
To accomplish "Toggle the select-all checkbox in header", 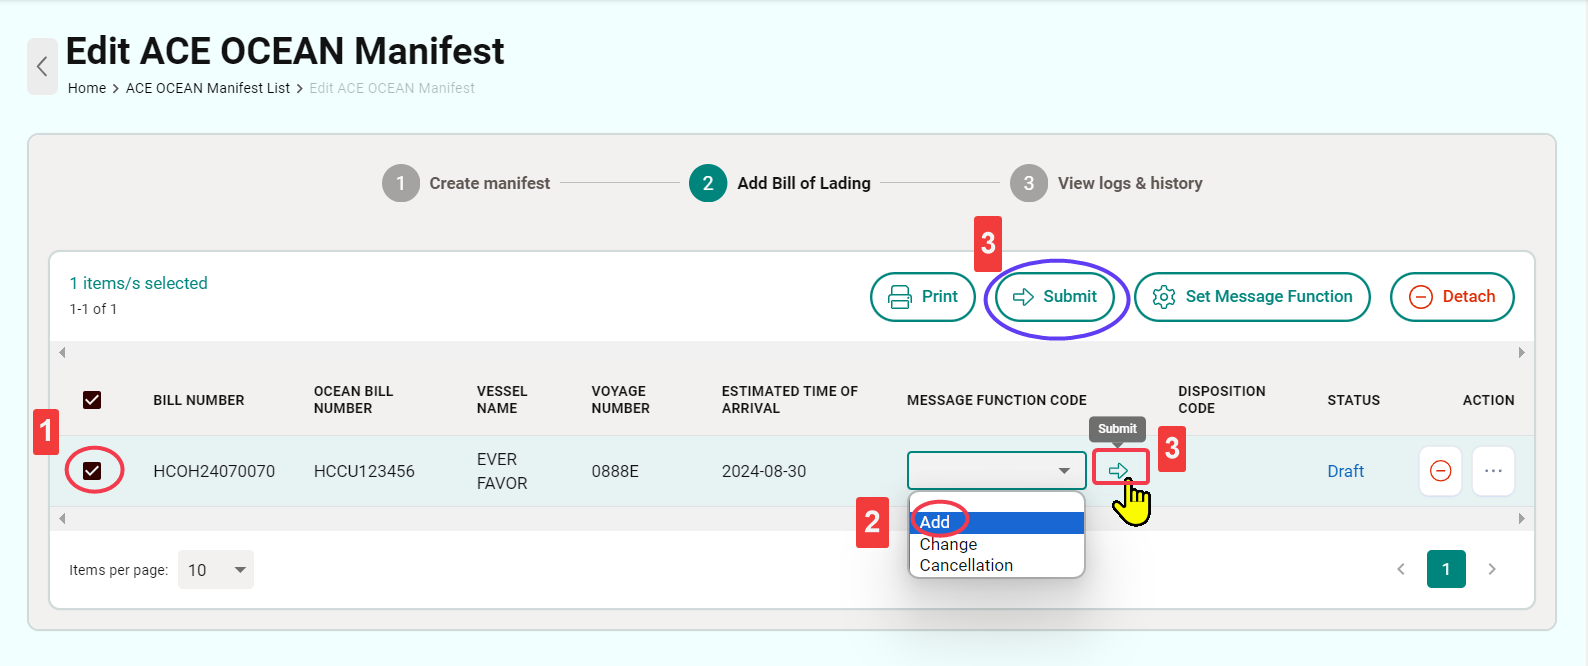I will tap(92, 400).
